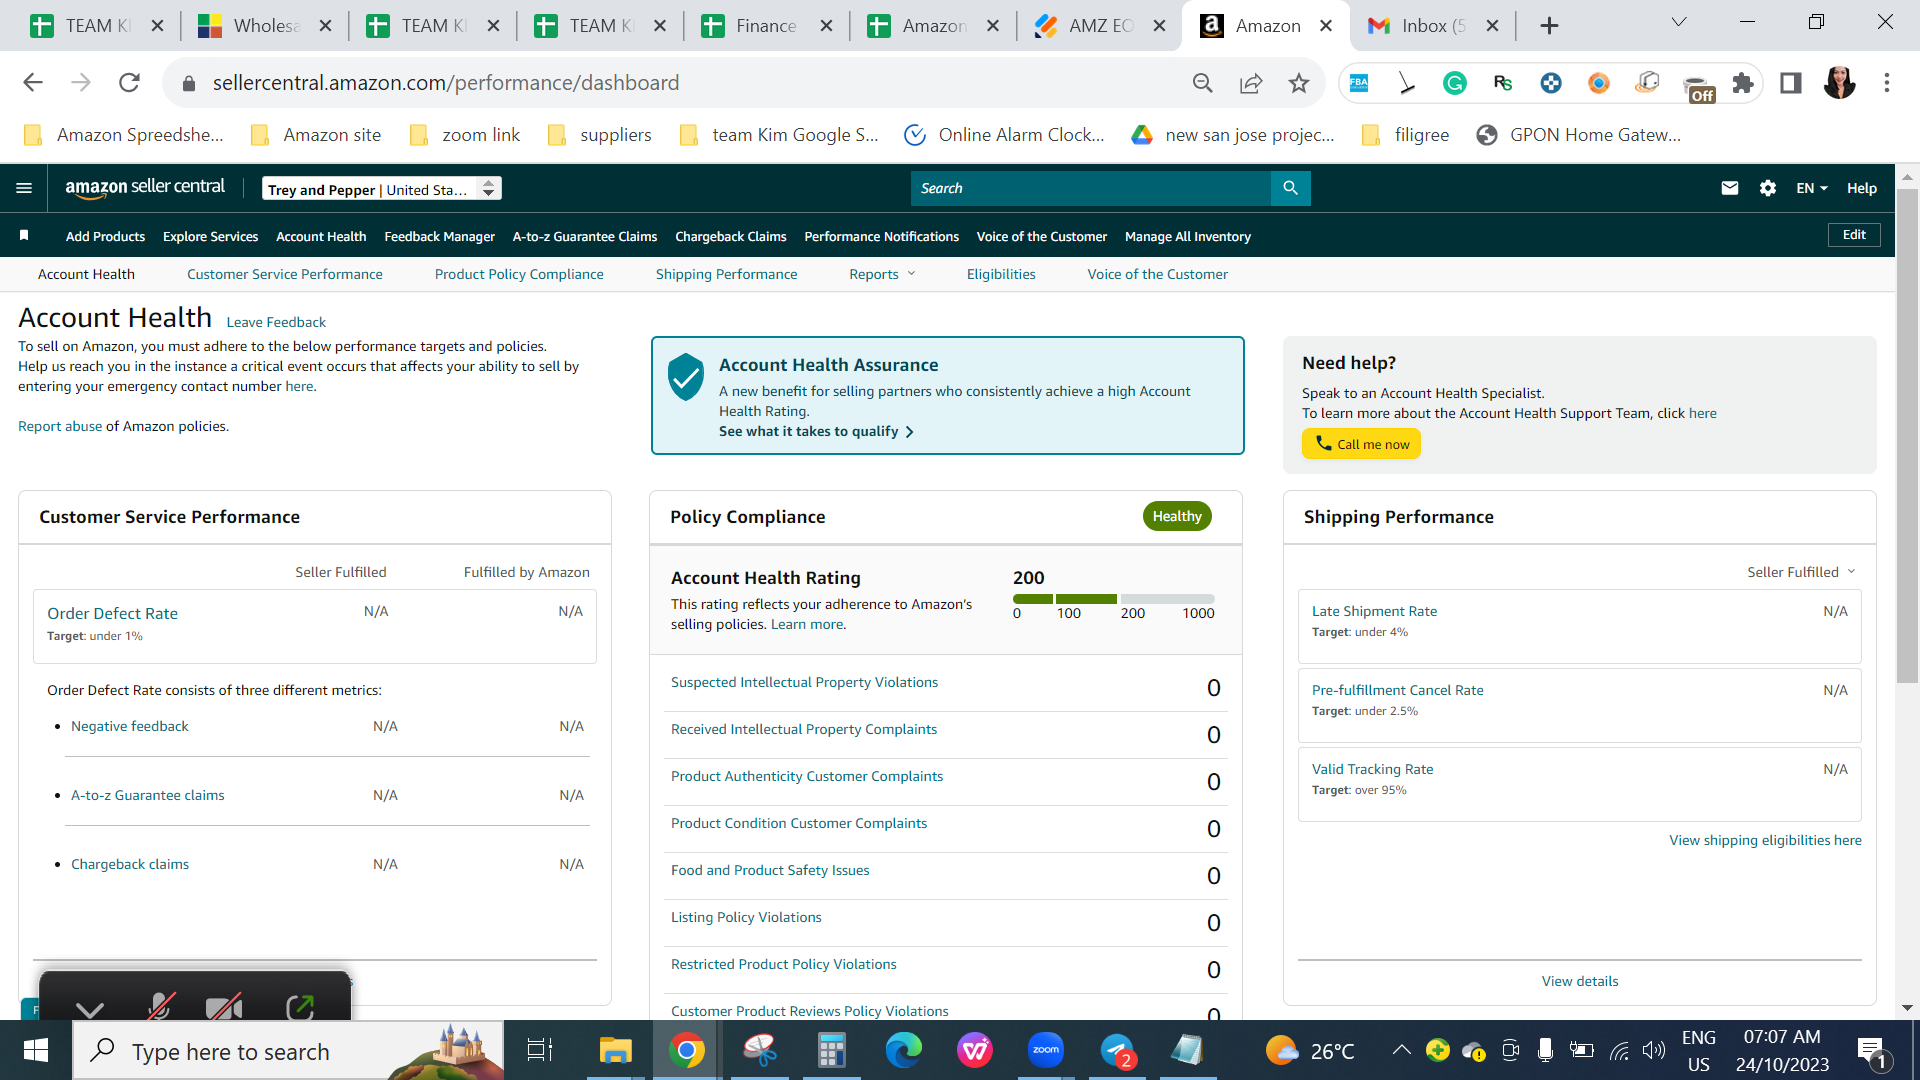Reload the page with the refresh icon
Image resolution: width=1920 pixels, height=1080 pixels.
[129, 83]
